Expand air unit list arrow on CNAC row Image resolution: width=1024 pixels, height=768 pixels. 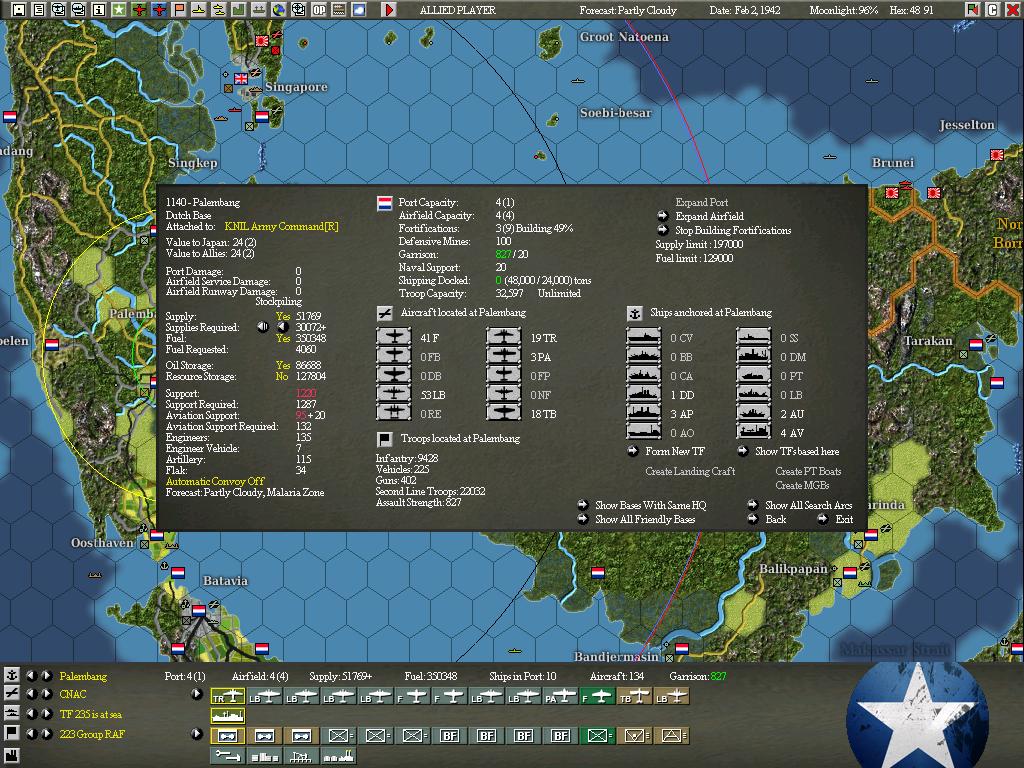pos(197,694)
